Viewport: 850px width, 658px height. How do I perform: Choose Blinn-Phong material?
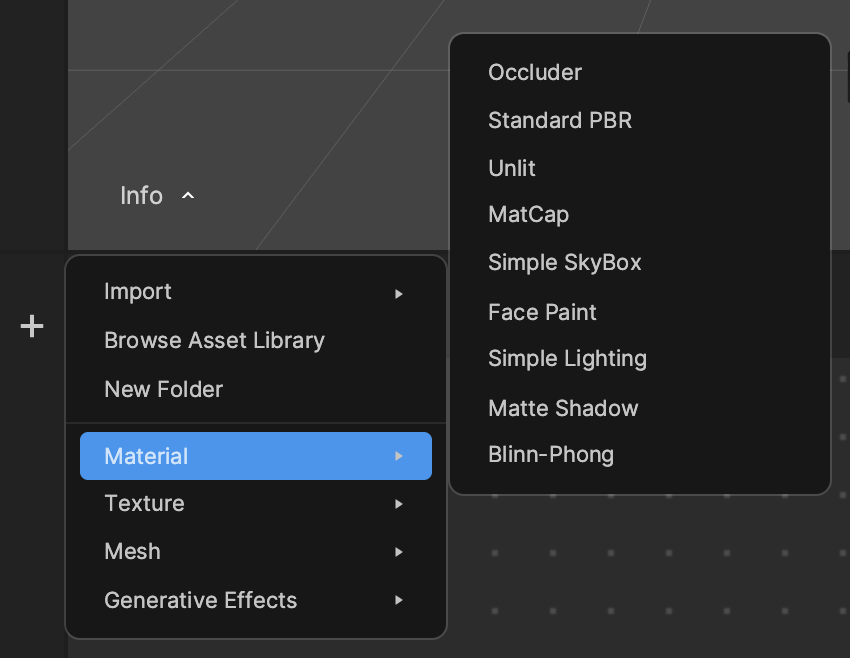551,455
